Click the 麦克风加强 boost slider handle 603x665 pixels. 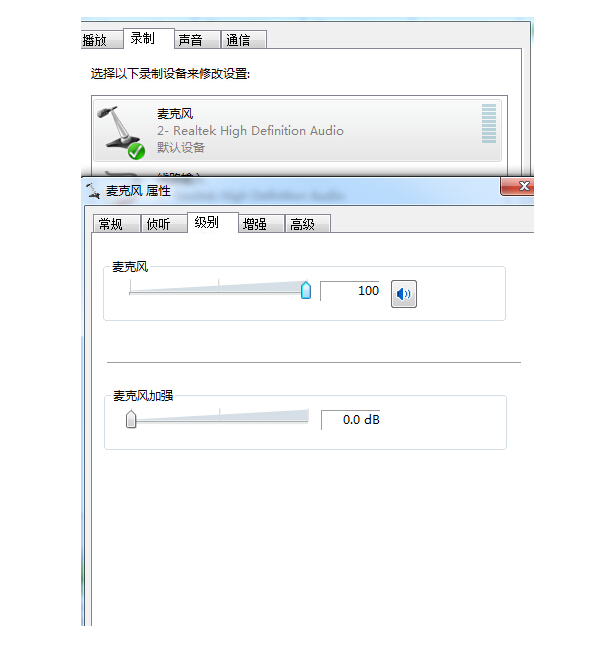tap(131, 419)
